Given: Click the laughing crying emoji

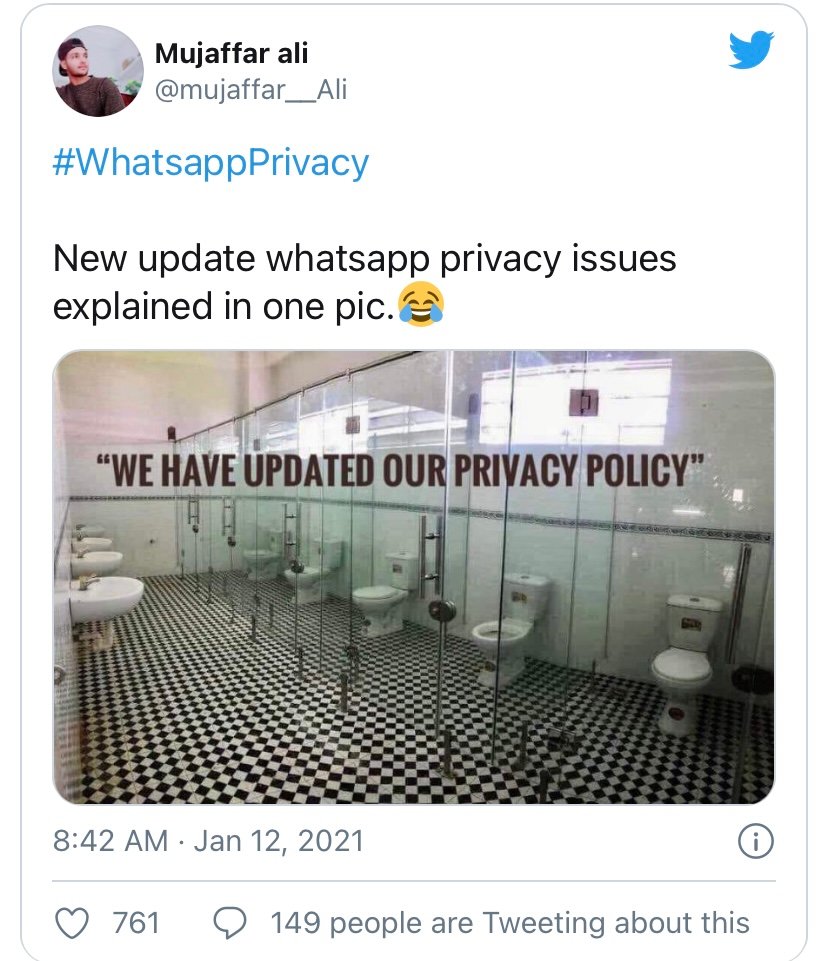Looking at the screenshot, I should [x=421, y=302].
